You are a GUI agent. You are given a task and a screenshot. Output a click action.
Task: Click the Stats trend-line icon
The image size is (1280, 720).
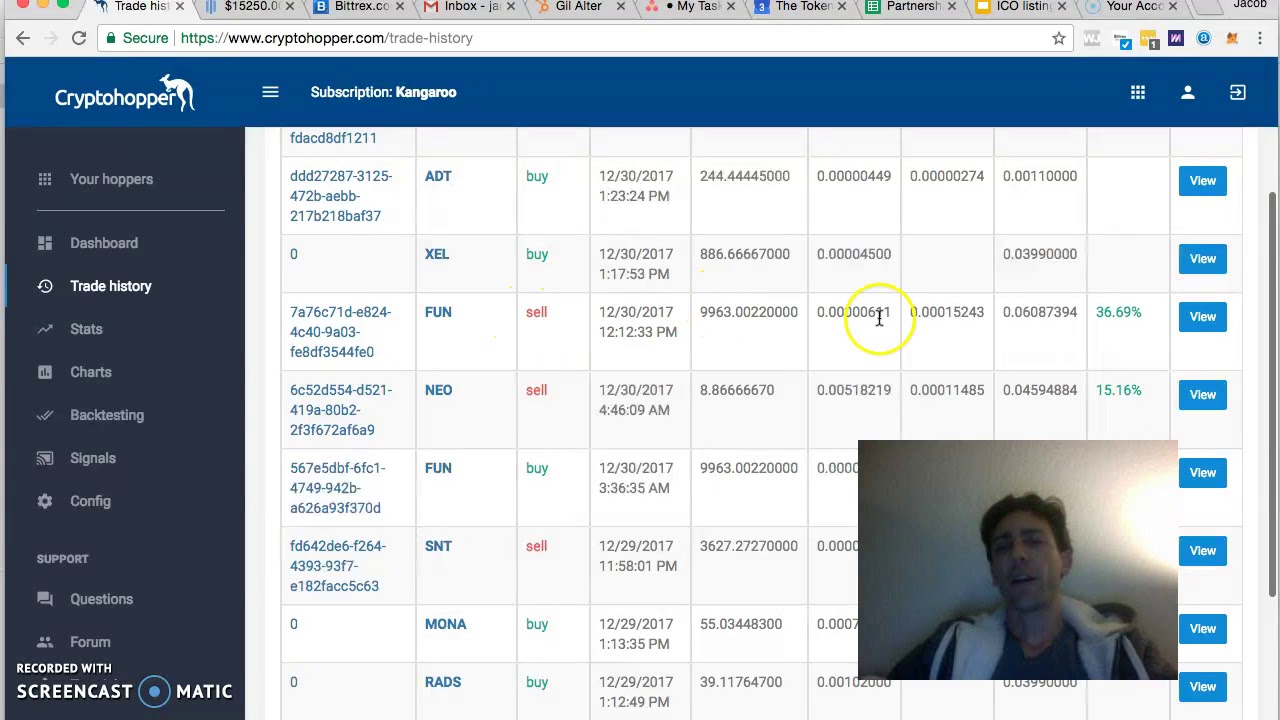[x=45, y=329]
